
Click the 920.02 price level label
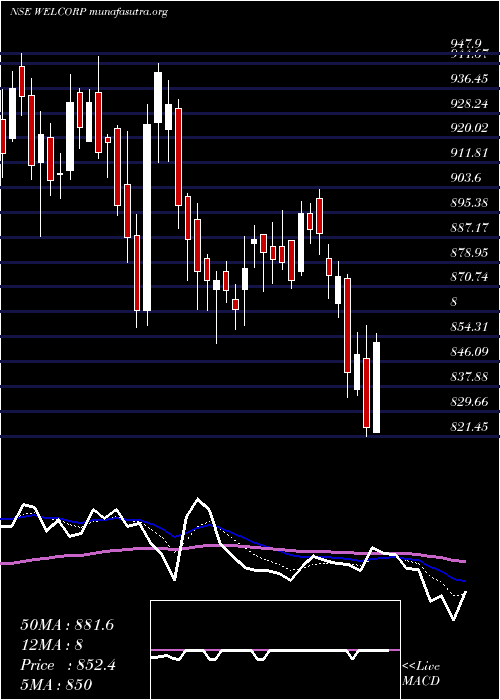(469, 129)
